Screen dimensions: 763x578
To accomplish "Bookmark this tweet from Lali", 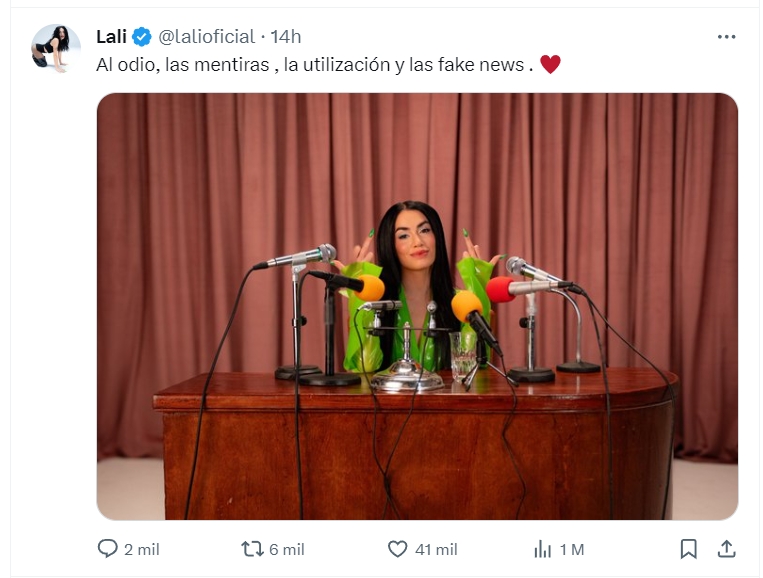I will click(x=688, y=549).
